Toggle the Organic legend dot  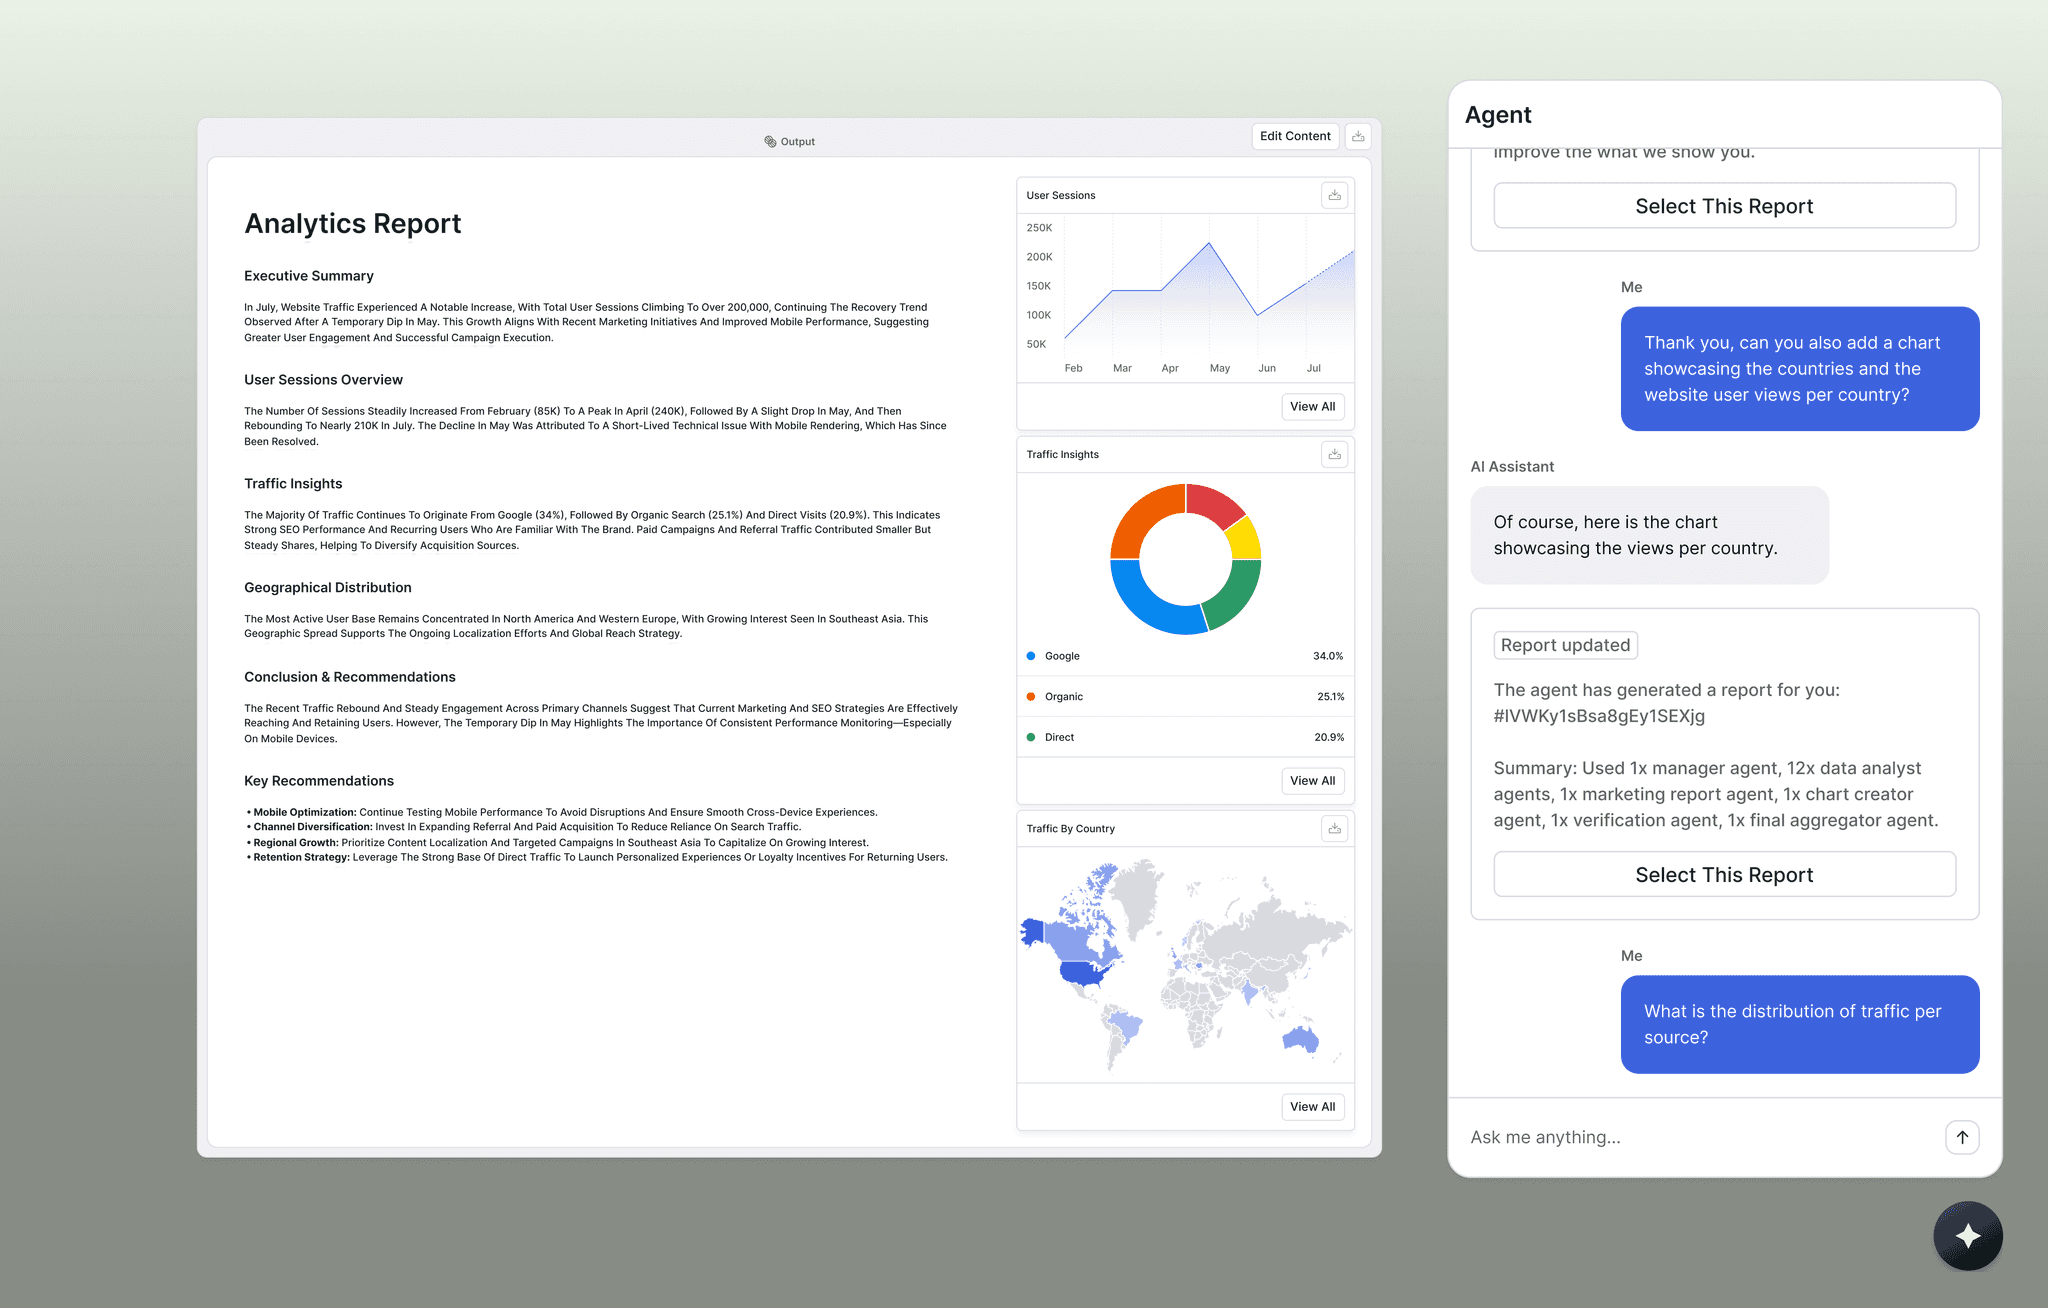pyautogui.click(x=1030, y=696)
